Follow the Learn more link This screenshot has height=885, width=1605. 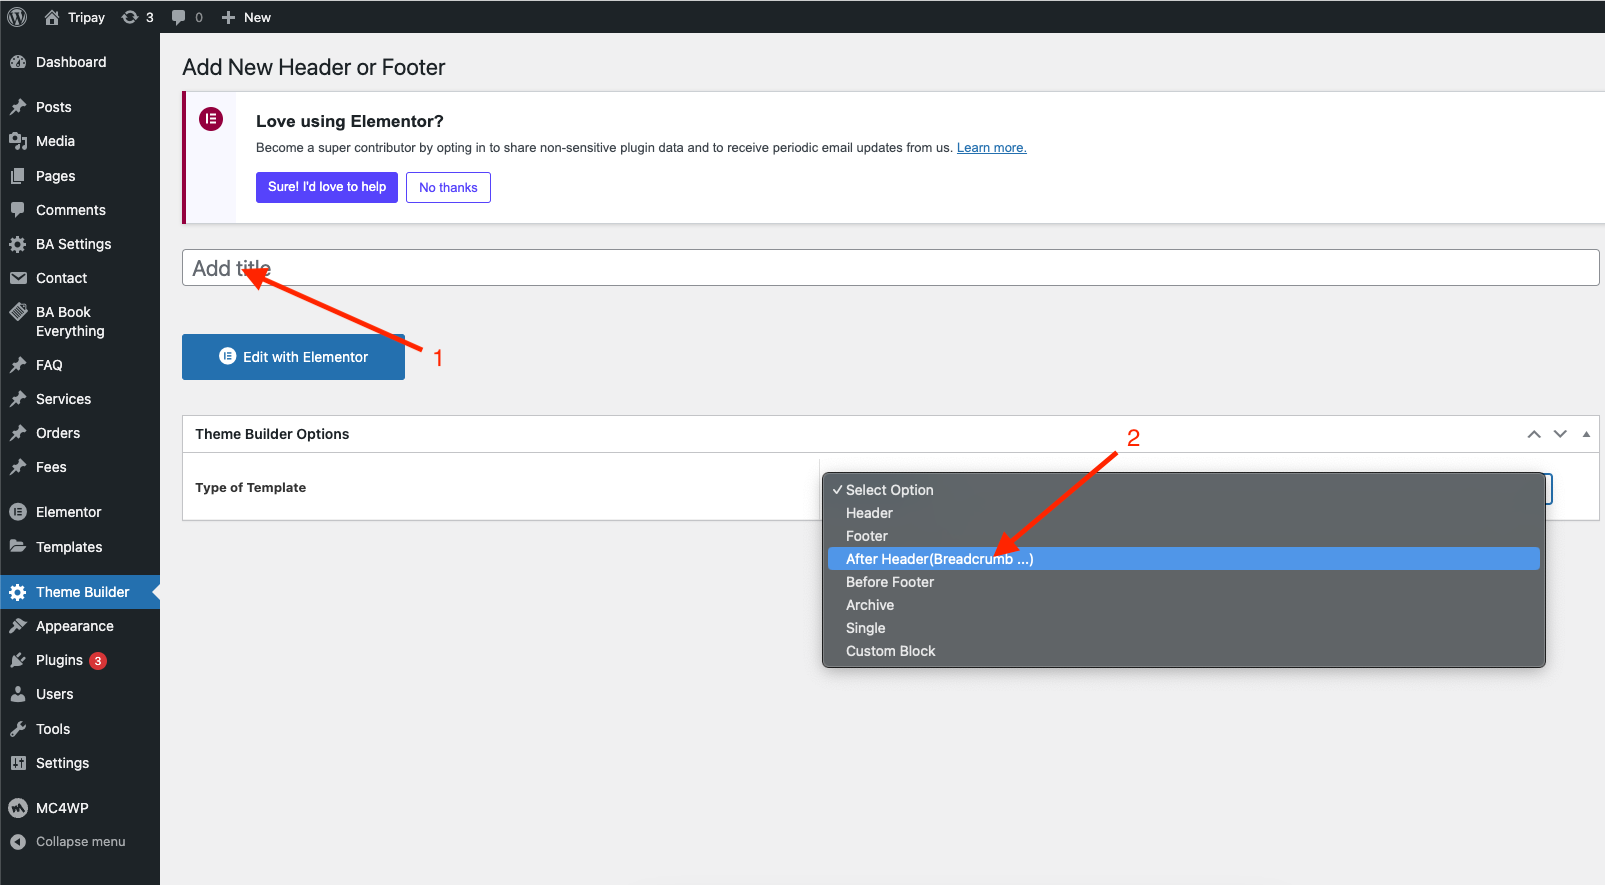click(x=991, y=148)
